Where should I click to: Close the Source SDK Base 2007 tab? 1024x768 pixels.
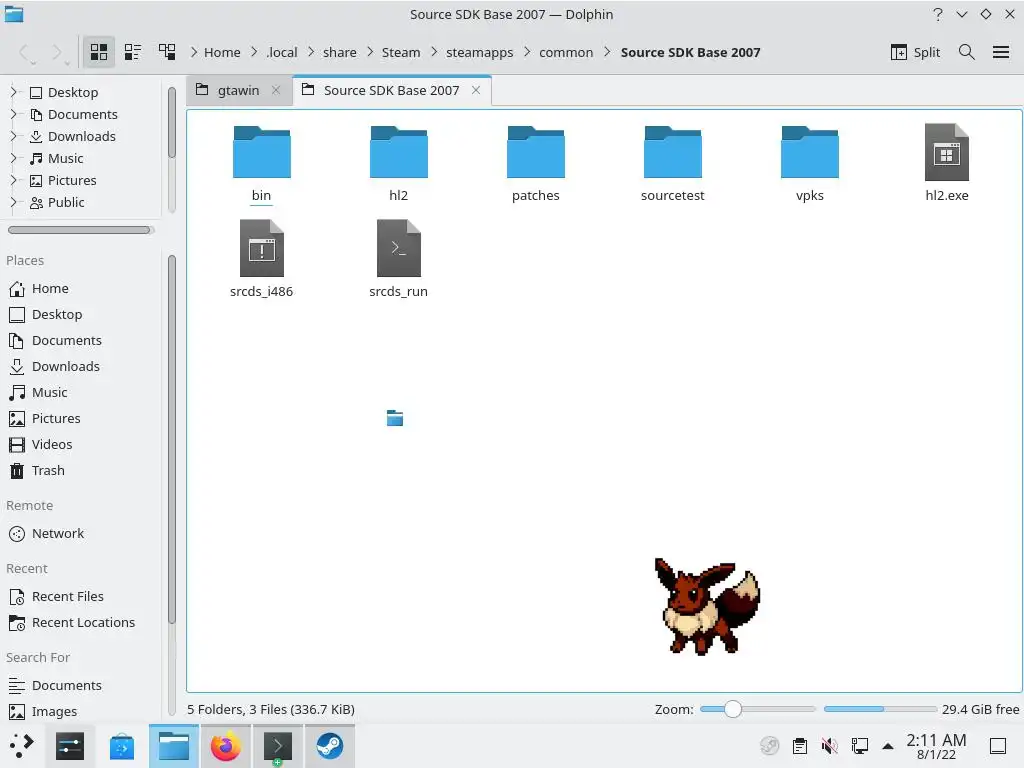[x=476, y=90]
